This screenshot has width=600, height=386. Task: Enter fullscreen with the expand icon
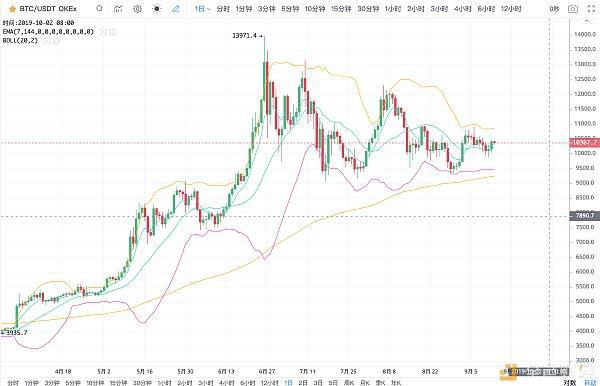pyautogui.click(x=591, y=8)
